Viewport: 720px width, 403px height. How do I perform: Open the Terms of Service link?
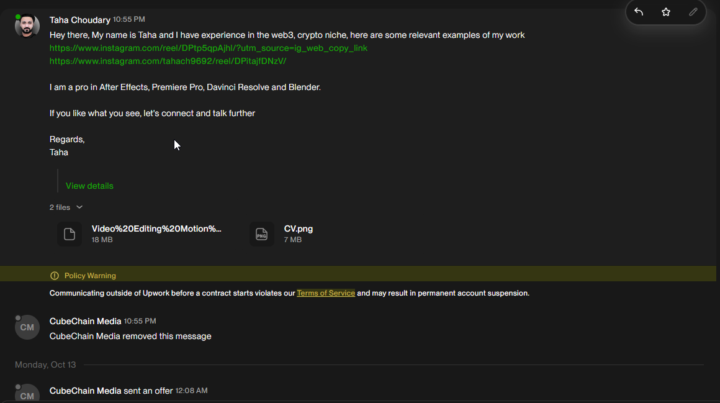coord(326,293)
